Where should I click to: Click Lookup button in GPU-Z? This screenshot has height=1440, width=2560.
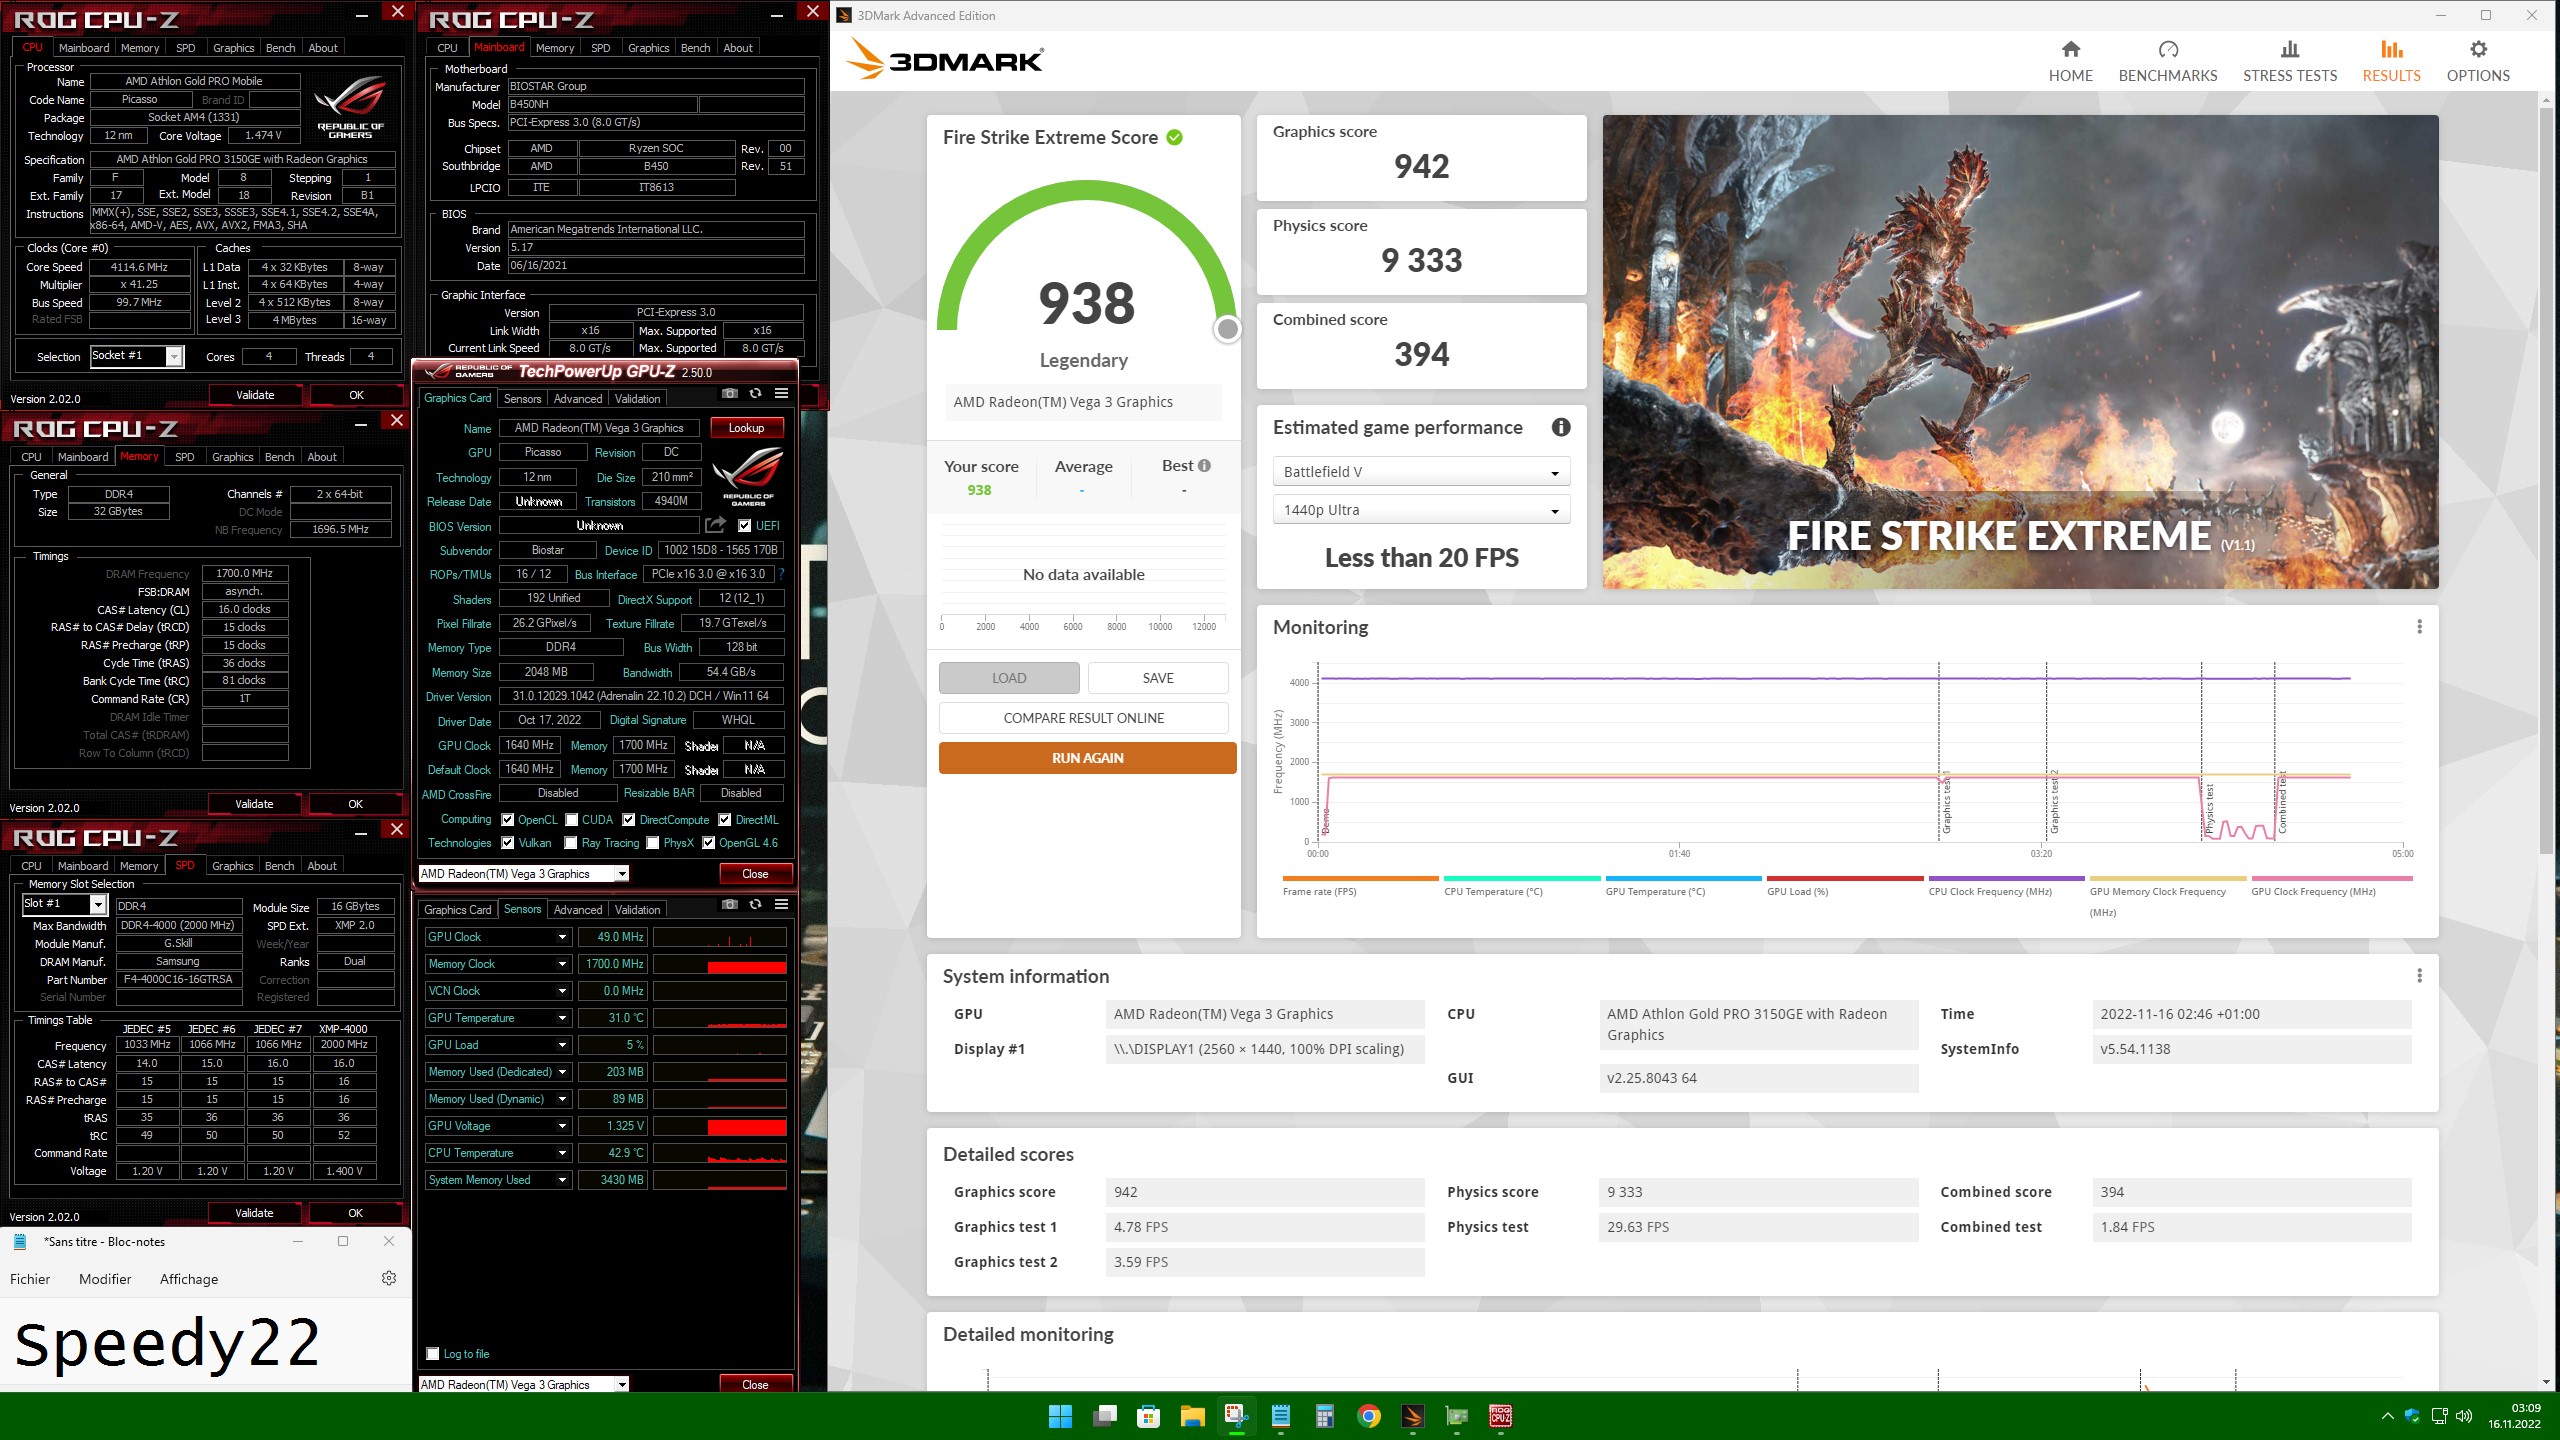pos(746,428)
